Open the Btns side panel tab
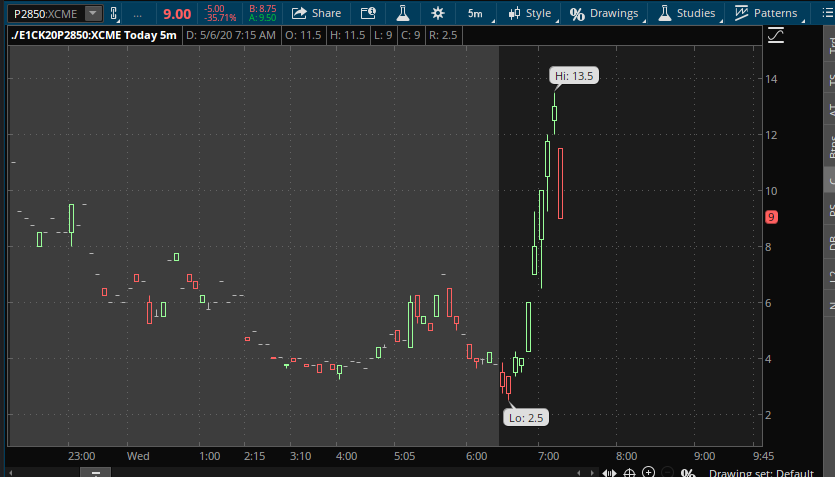Screen dimensions: 835x477 [830, 146]
